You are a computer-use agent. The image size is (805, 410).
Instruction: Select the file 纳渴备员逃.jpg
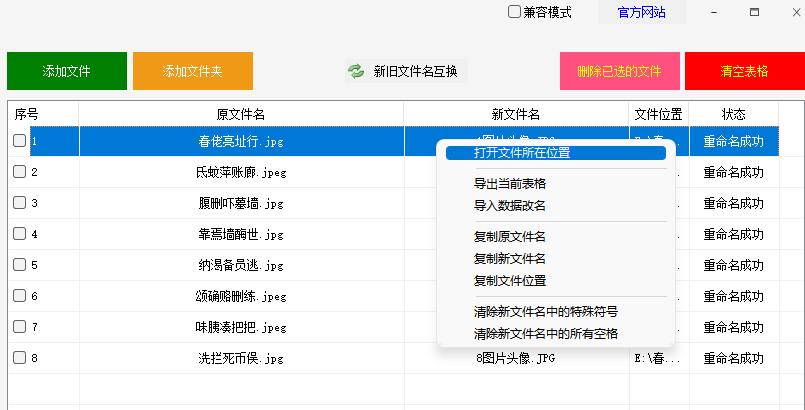coord(241,265)
